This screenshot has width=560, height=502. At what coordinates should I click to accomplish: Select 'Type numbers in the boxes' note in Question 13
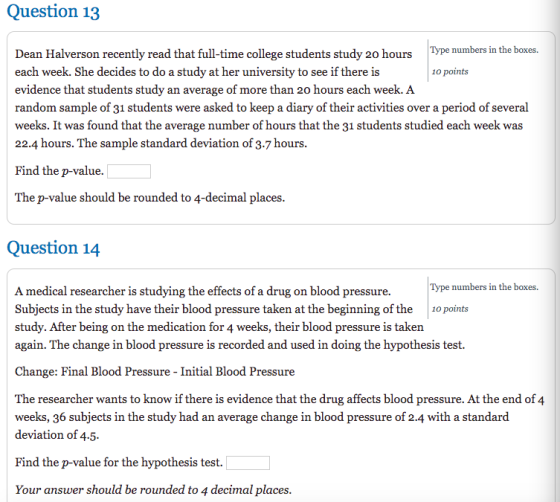[x=484, y=50]
